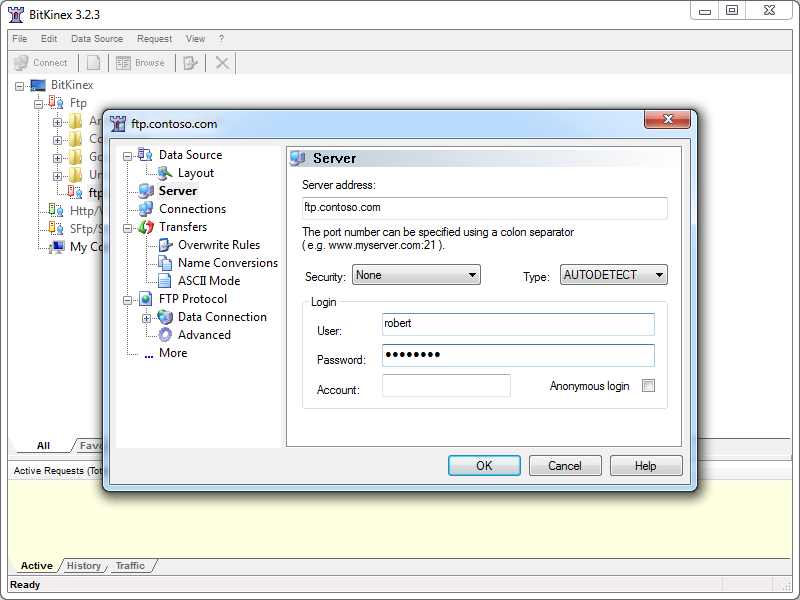Viewport: 800px width, 600px height.
Task: Open the Security dropdown set to None
Action: pos(416,275)
